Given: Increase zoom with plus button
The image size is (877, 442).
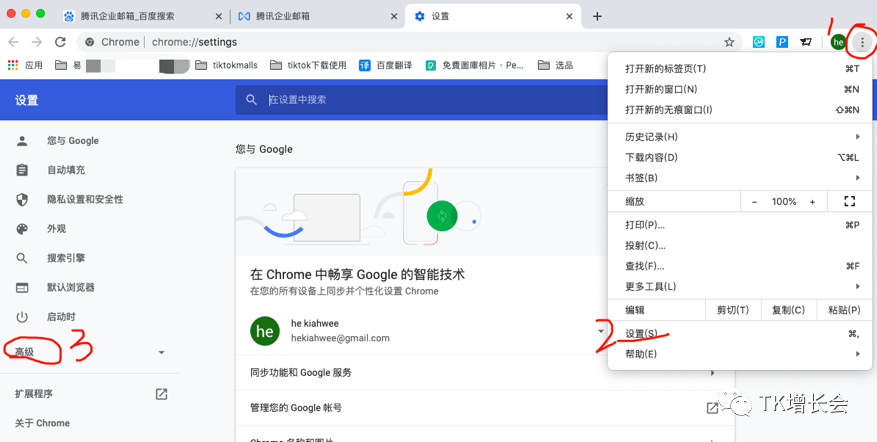Looking at the screenshot, I should coord(812,201).
